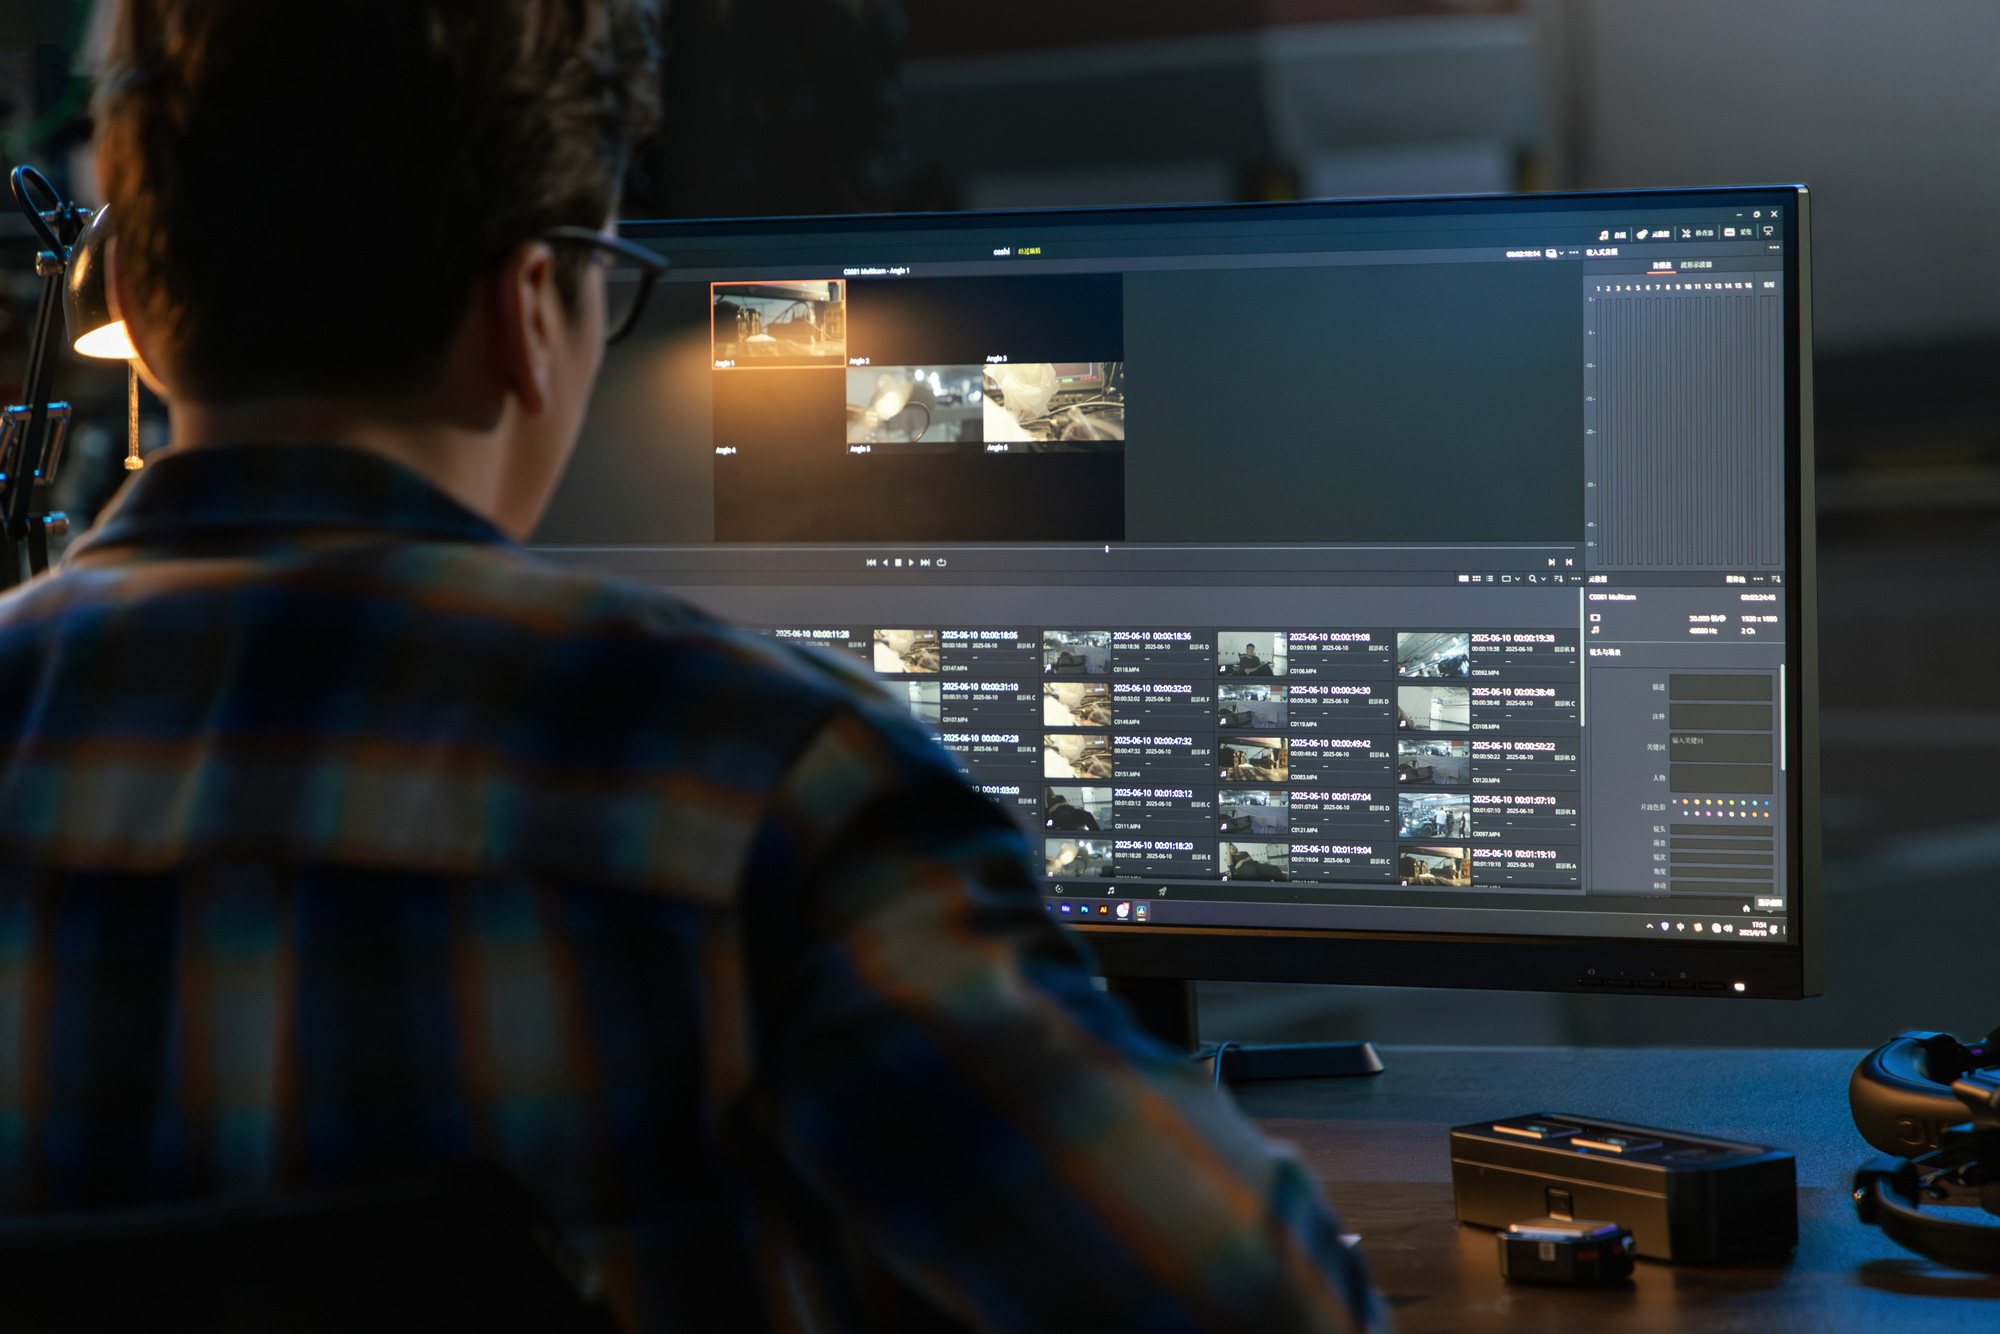Open Color page icon at bottom bar

click(1059, 889)
